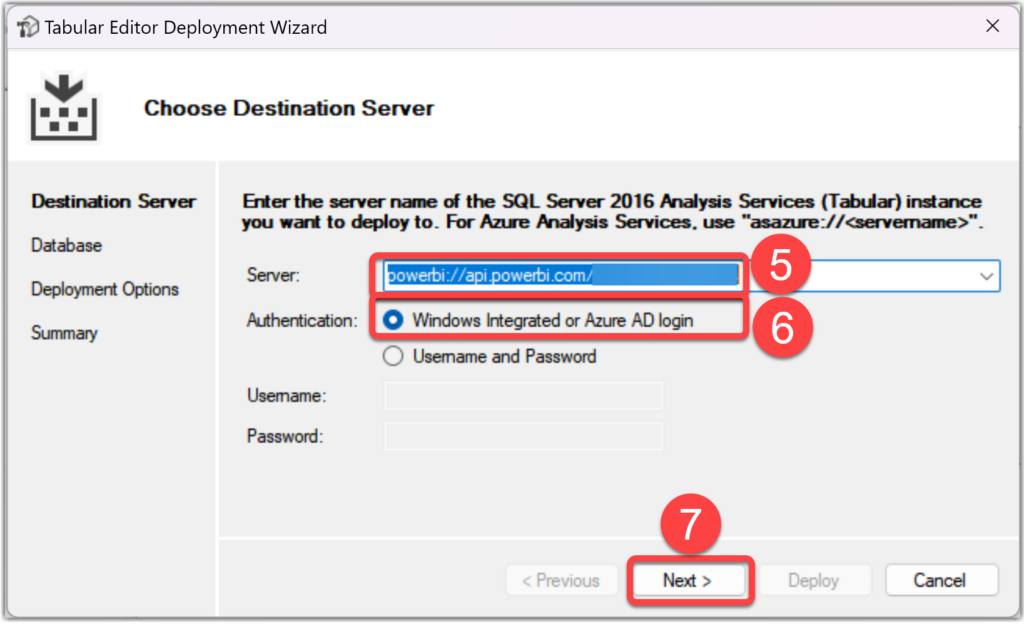Close the Deployment Wizard window
Screen dimensions: 1024x626
pos(993,26)
